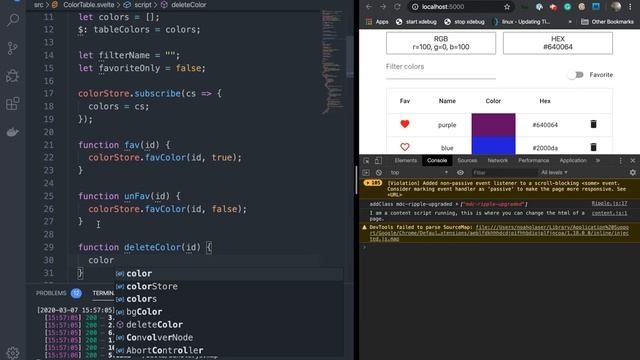The height and width of the screenshot is (360, 640).
Task: Open the 'linux - Updating' bookmark
Action: click(x=521, y=22)
